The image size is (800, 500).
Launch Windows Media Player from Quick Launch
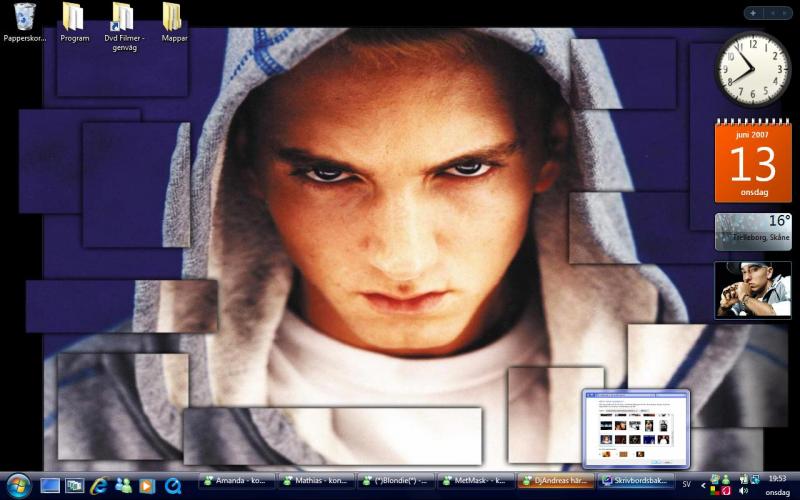pyautogui.click(x=147, y=485)
